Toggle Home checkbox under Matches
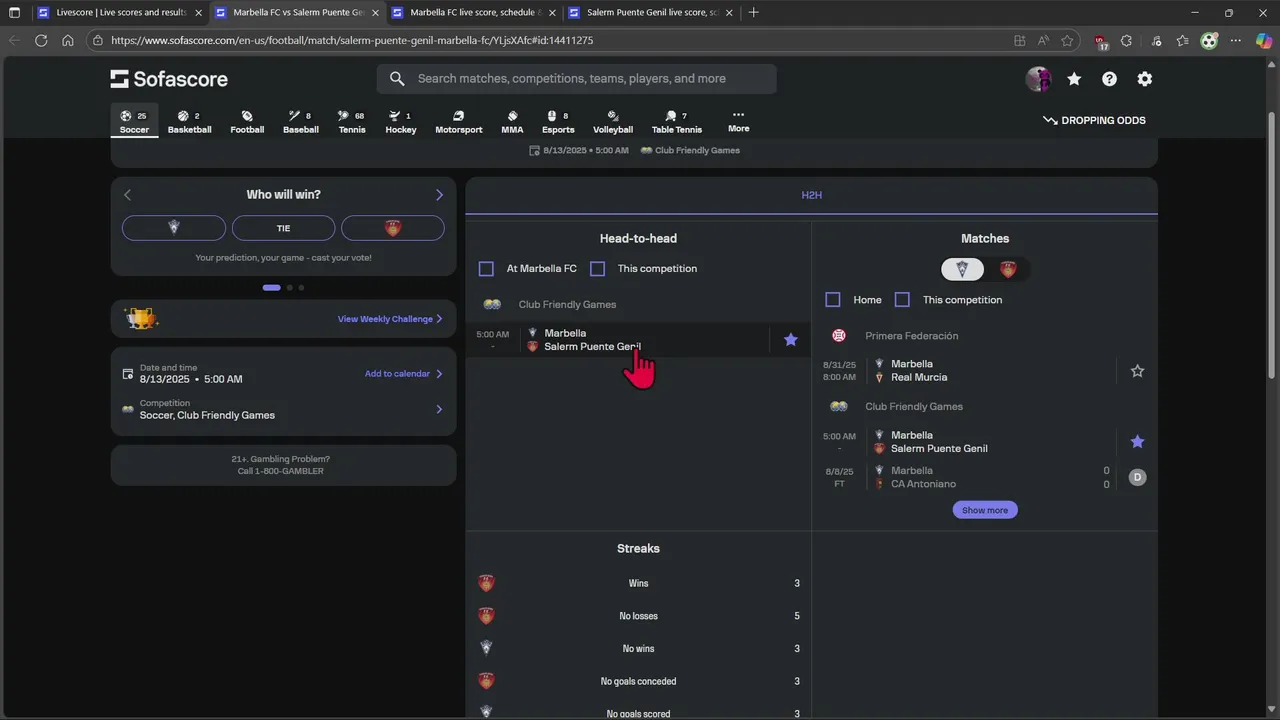1280x720 pixels. (833, 300)
